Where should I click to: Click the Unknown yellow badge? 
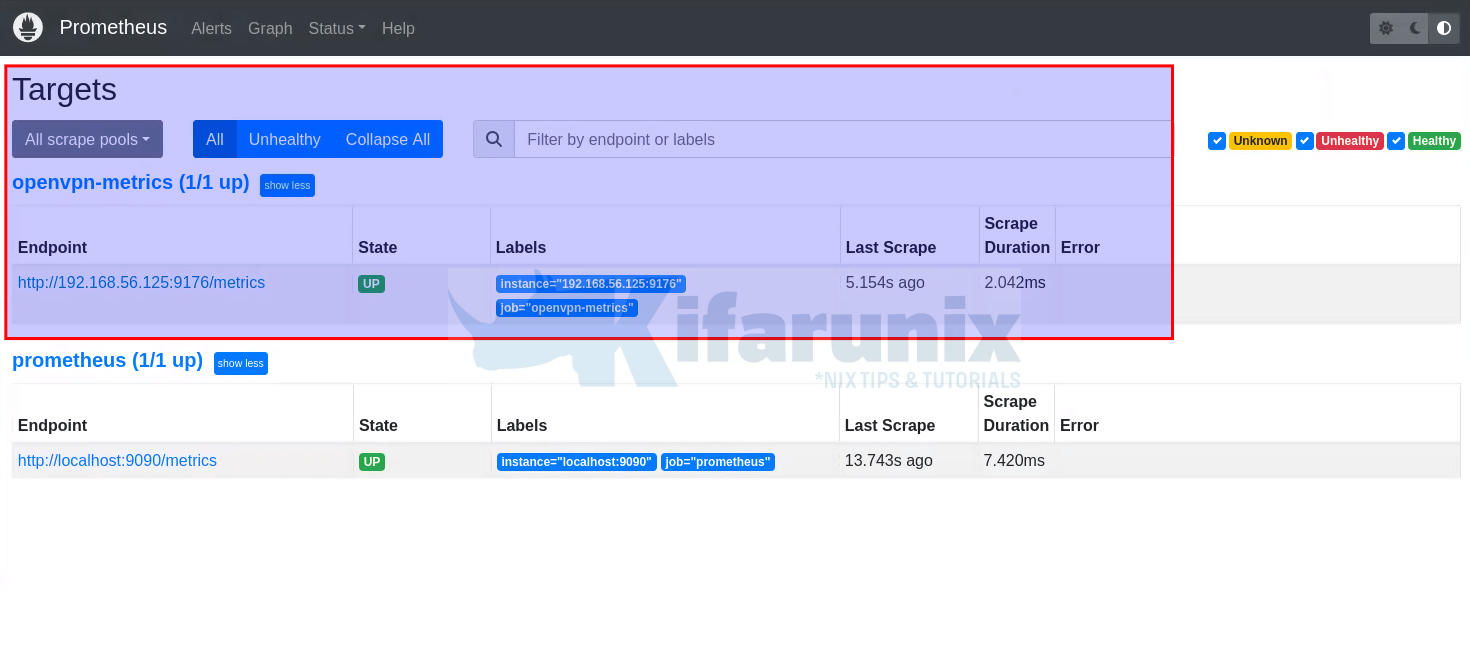[1260, 141]
